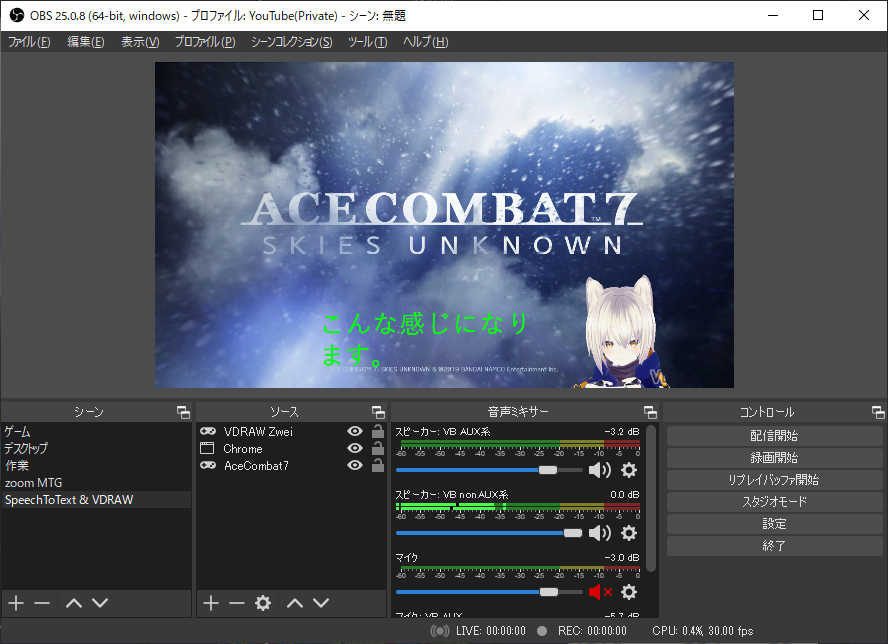
Task: Click the audio mixer vertical scrollbar
Action: [x=651, y=498]
